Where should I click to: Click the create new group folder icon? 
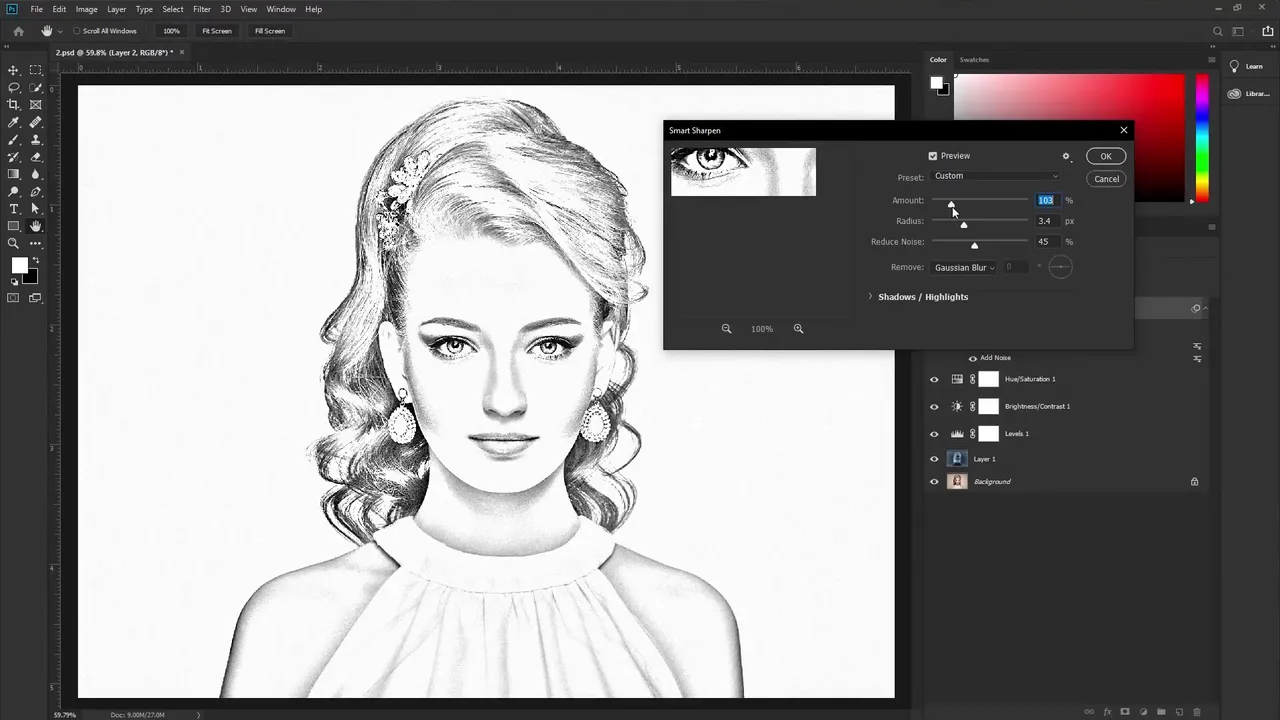[x=1162, y=712]
